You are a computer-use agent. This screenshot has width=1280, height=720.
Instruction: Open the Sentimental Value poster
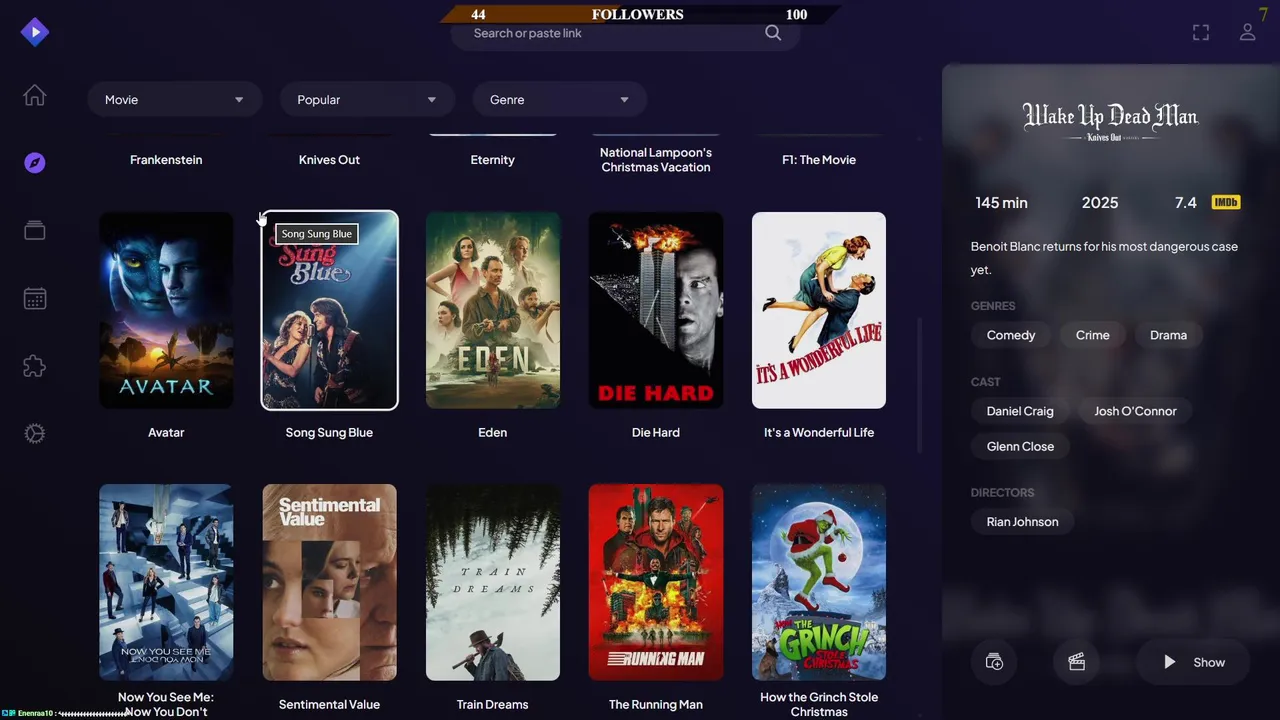tap(329, 582)
